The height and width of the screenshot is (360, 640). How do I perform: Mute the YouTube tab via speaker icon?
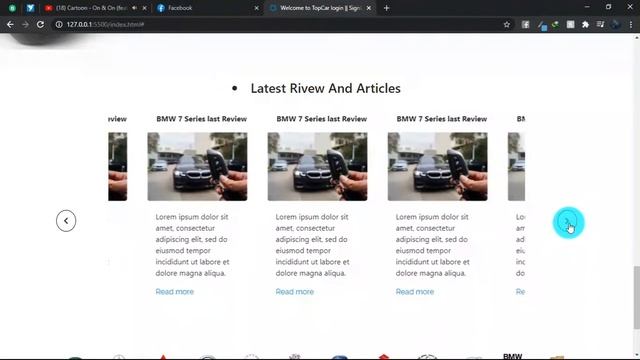[x=134, y=8]
